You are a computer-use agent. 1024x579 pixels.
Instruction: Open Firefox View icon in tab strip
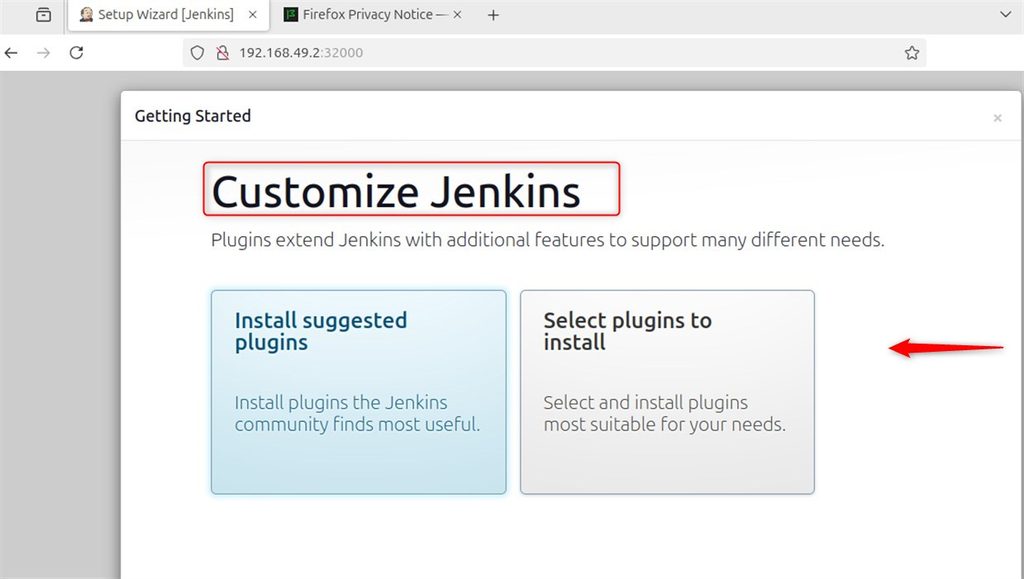pos(44,14)
